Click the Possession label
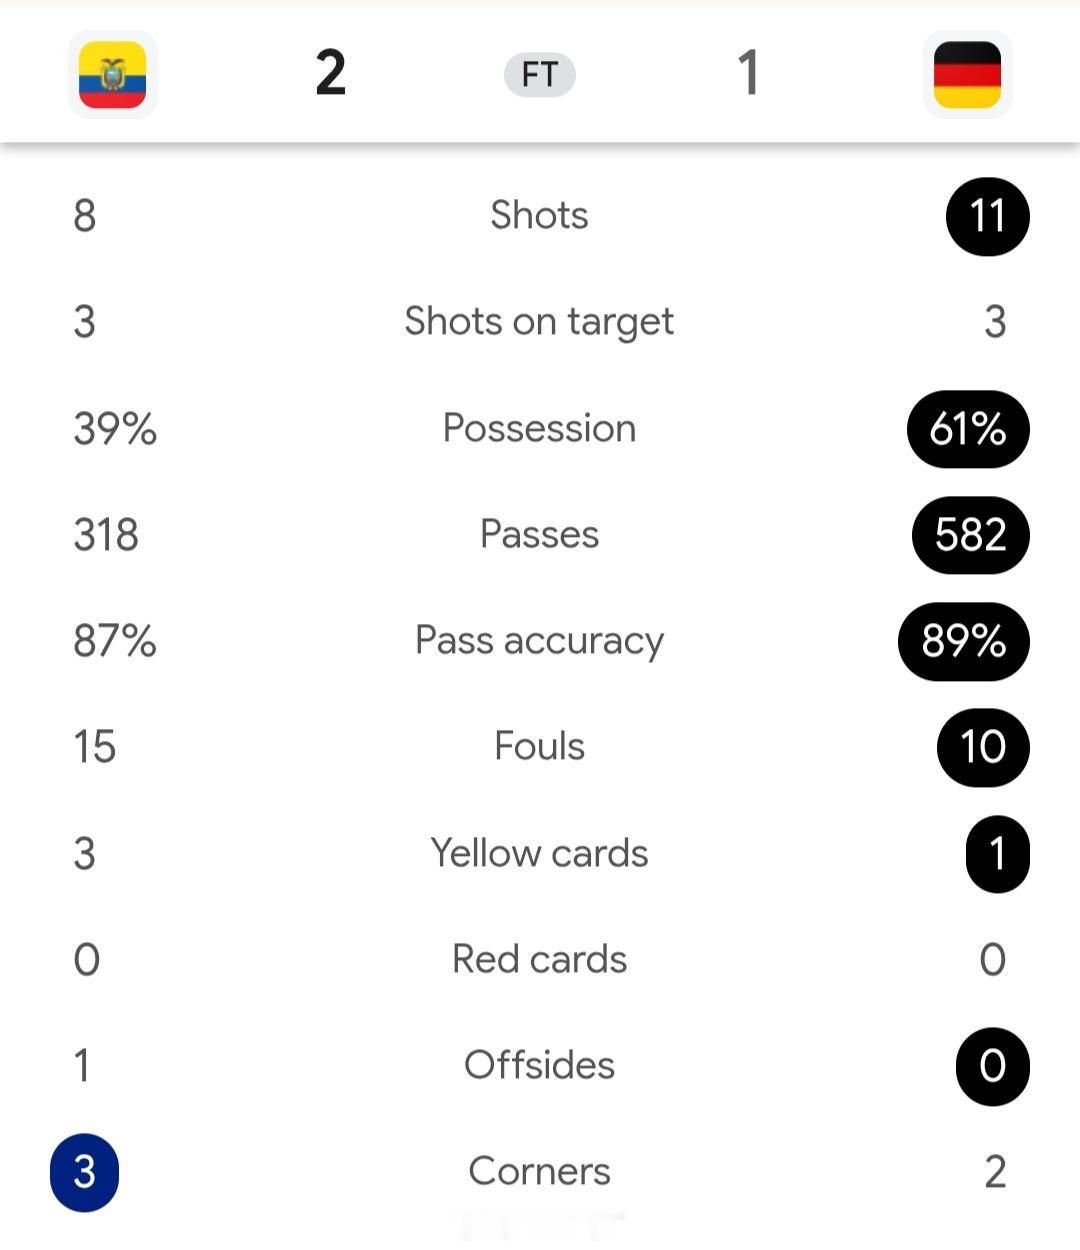1080x1250 pixels. pyautogui.click(x=540, y=429)
